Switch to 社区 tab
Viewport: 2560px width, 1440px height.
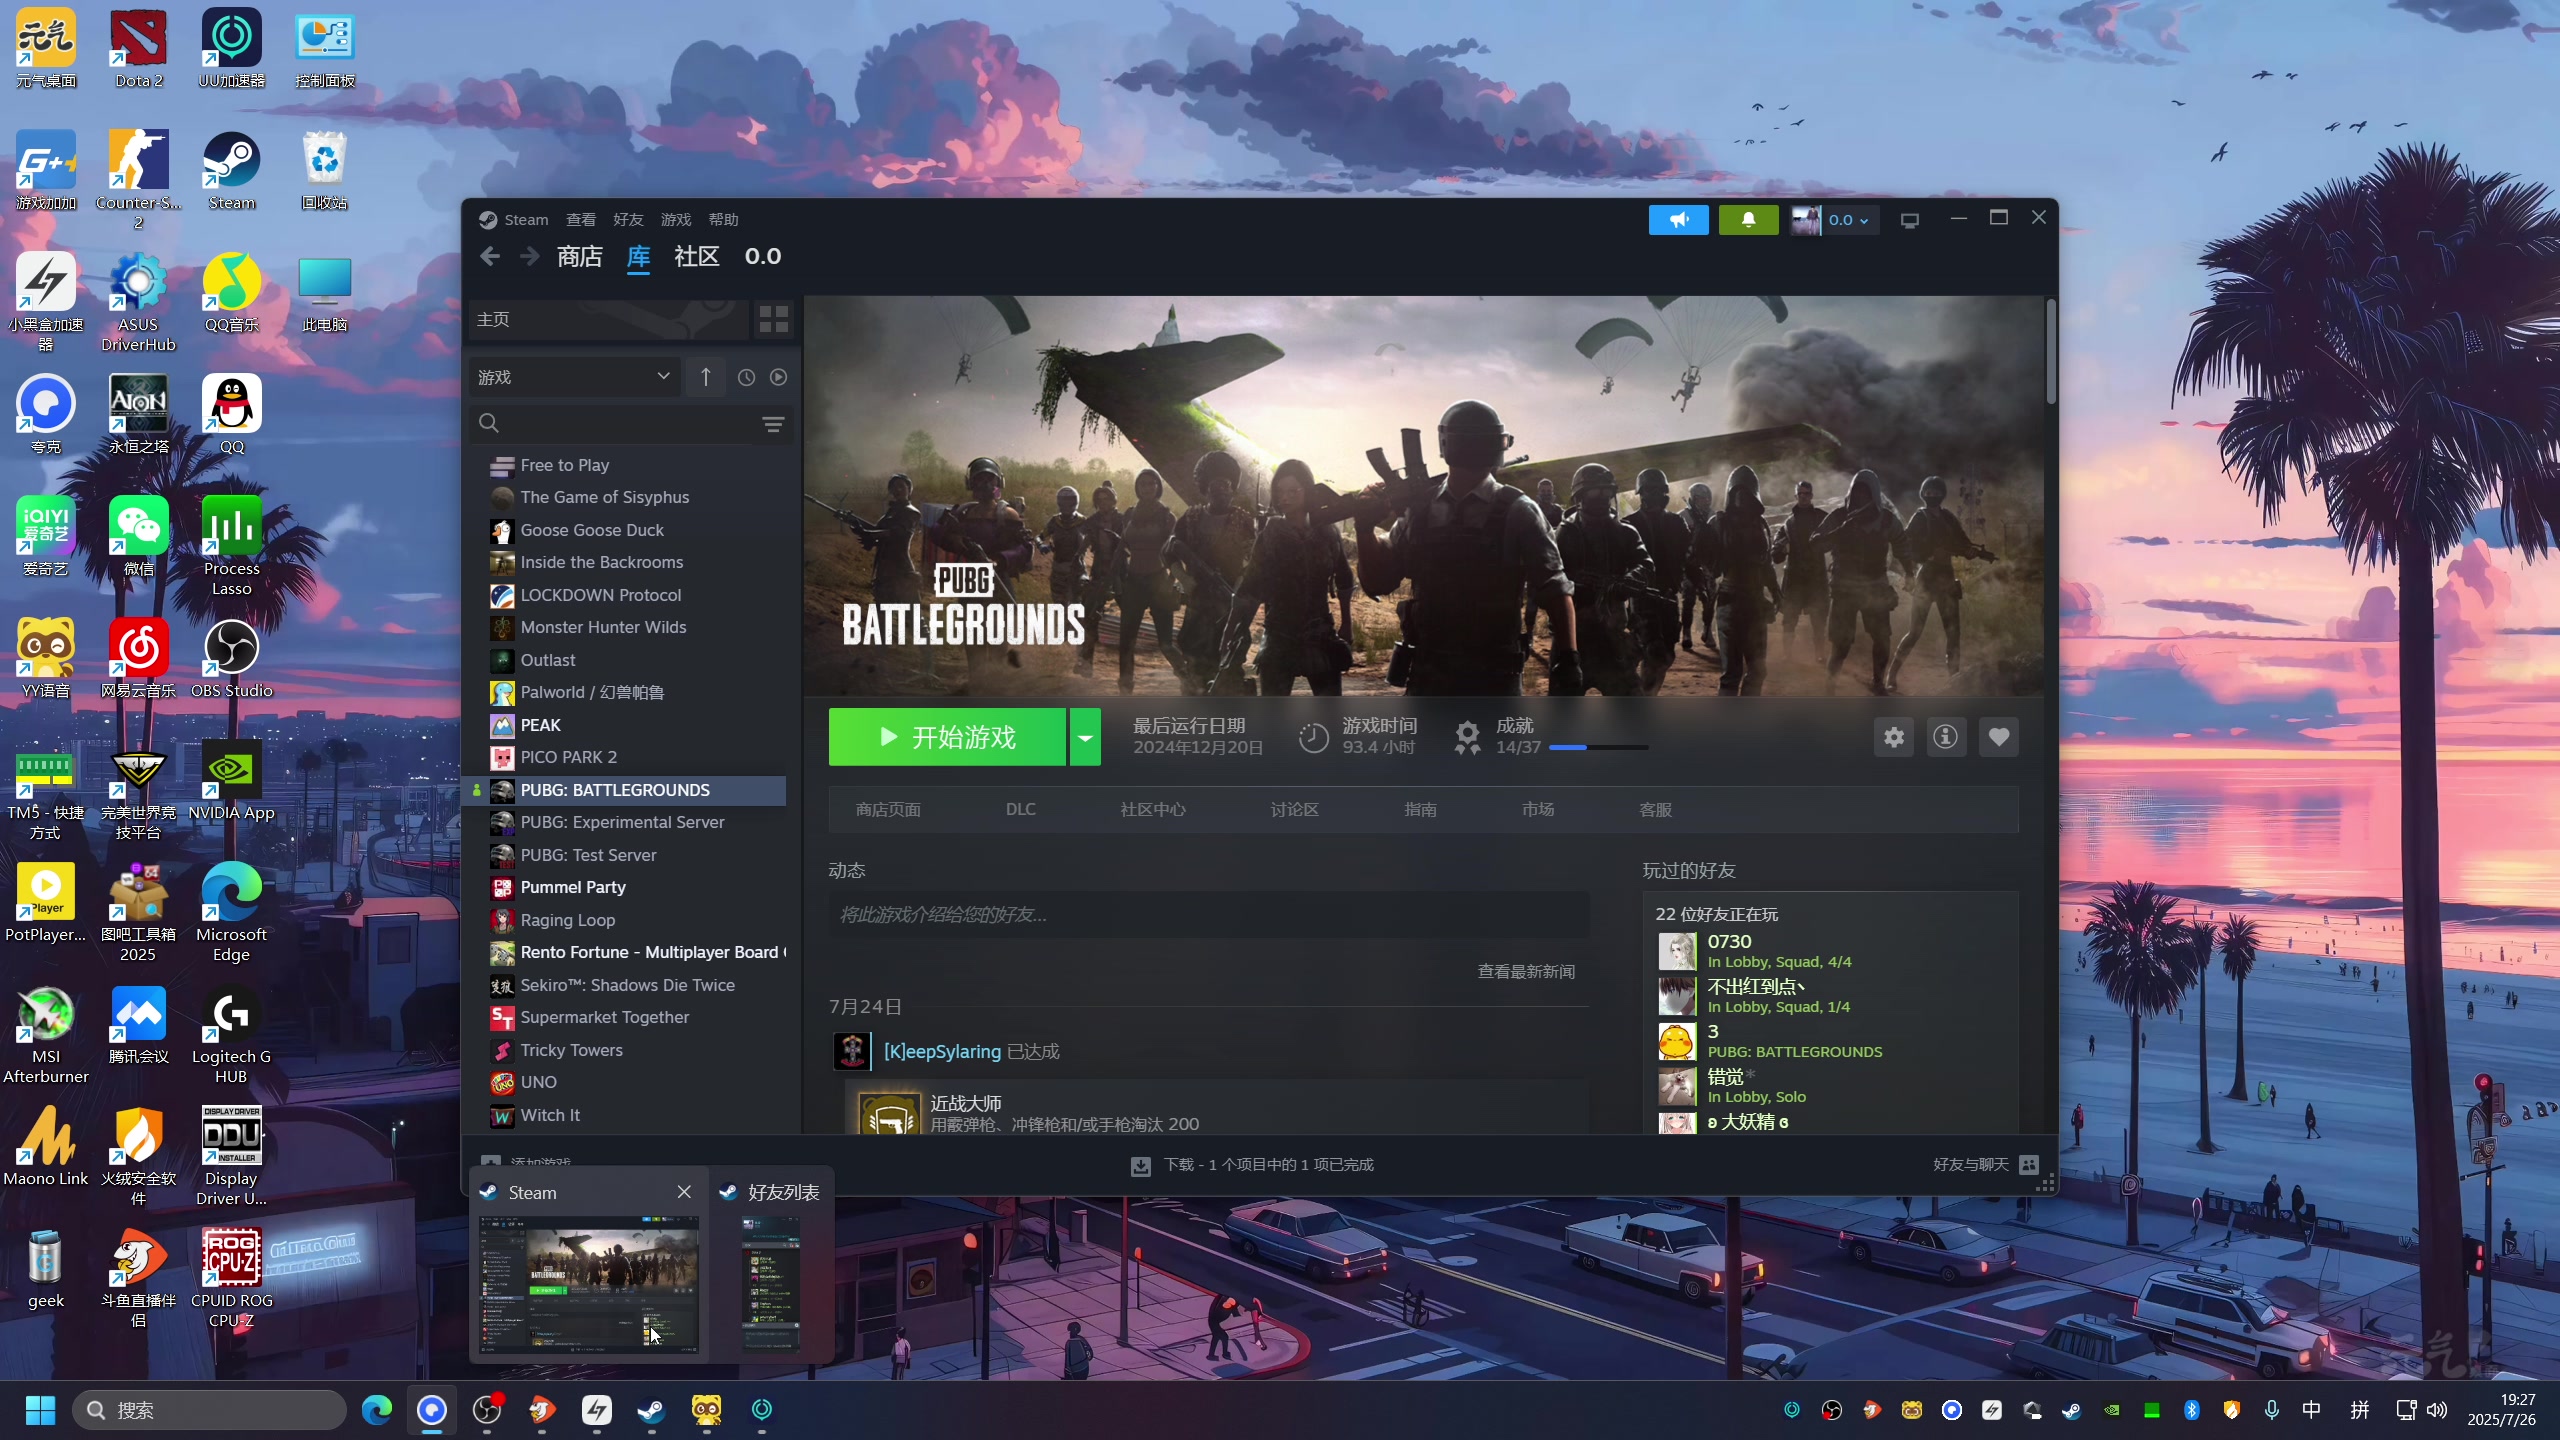pyautogui.click(x=697, y=257)
